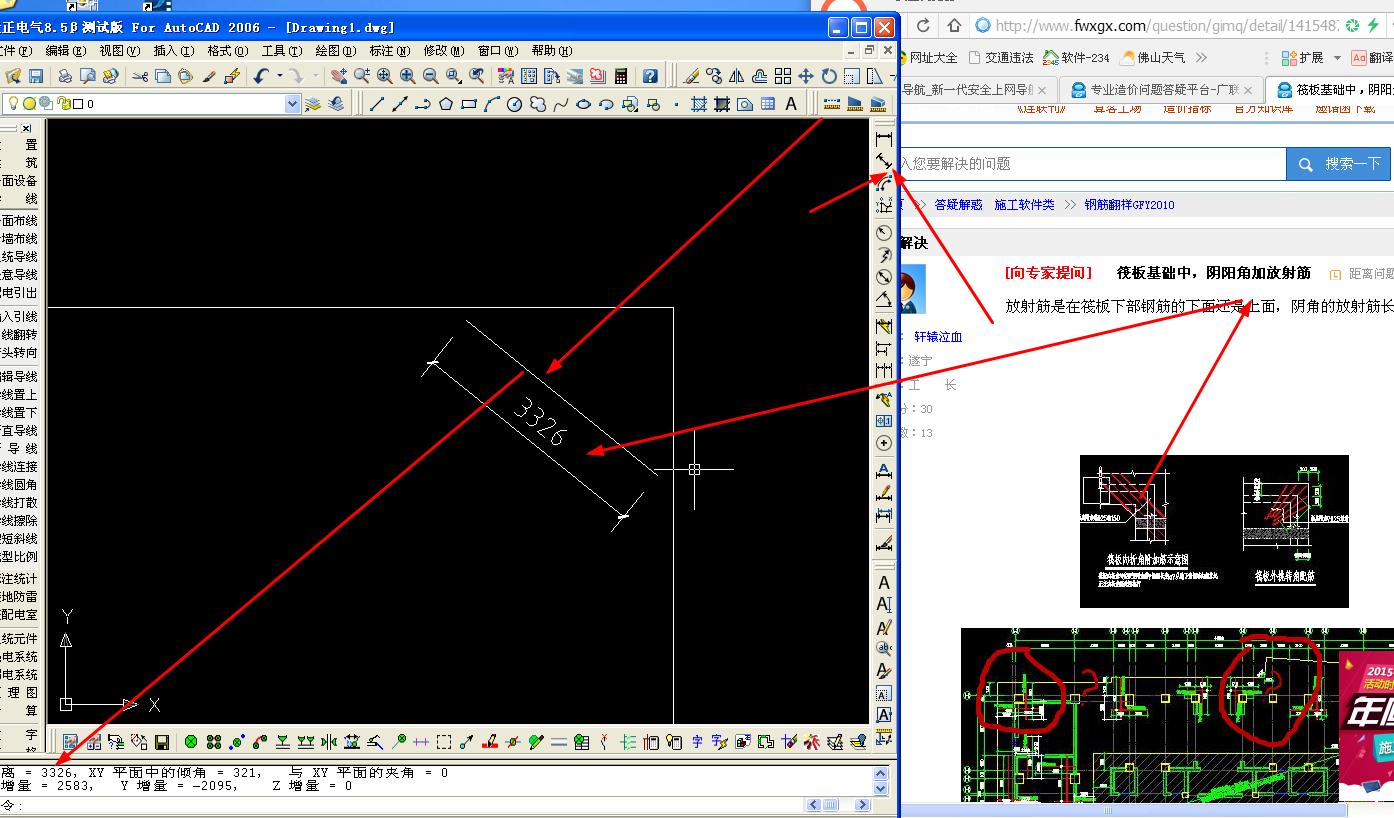Click the command history scrollbar down arrow
The width and height of the screenshot is (1394, 818).
(881, 788)
